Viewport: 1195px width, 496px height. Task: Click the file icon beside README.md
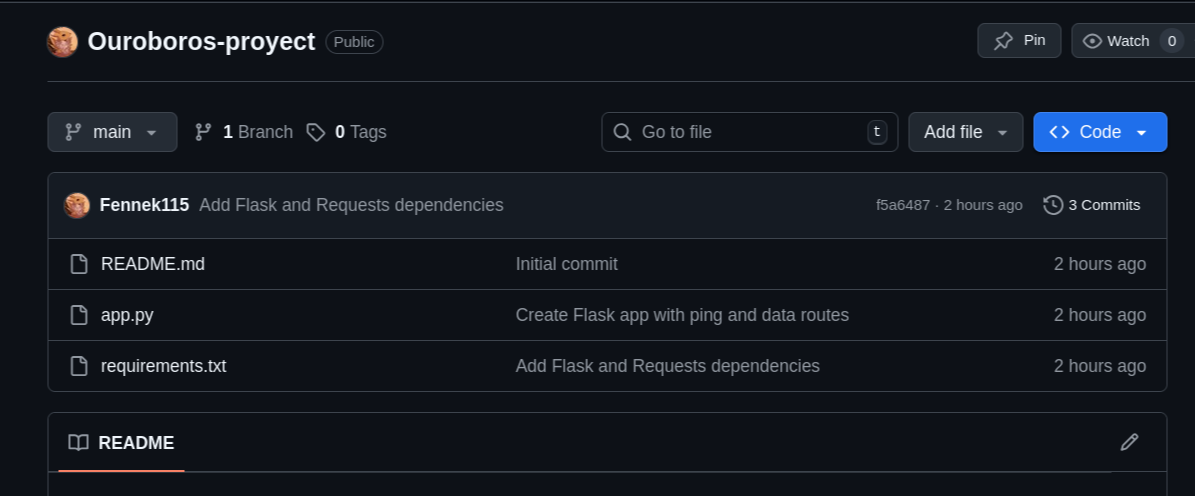79,264
